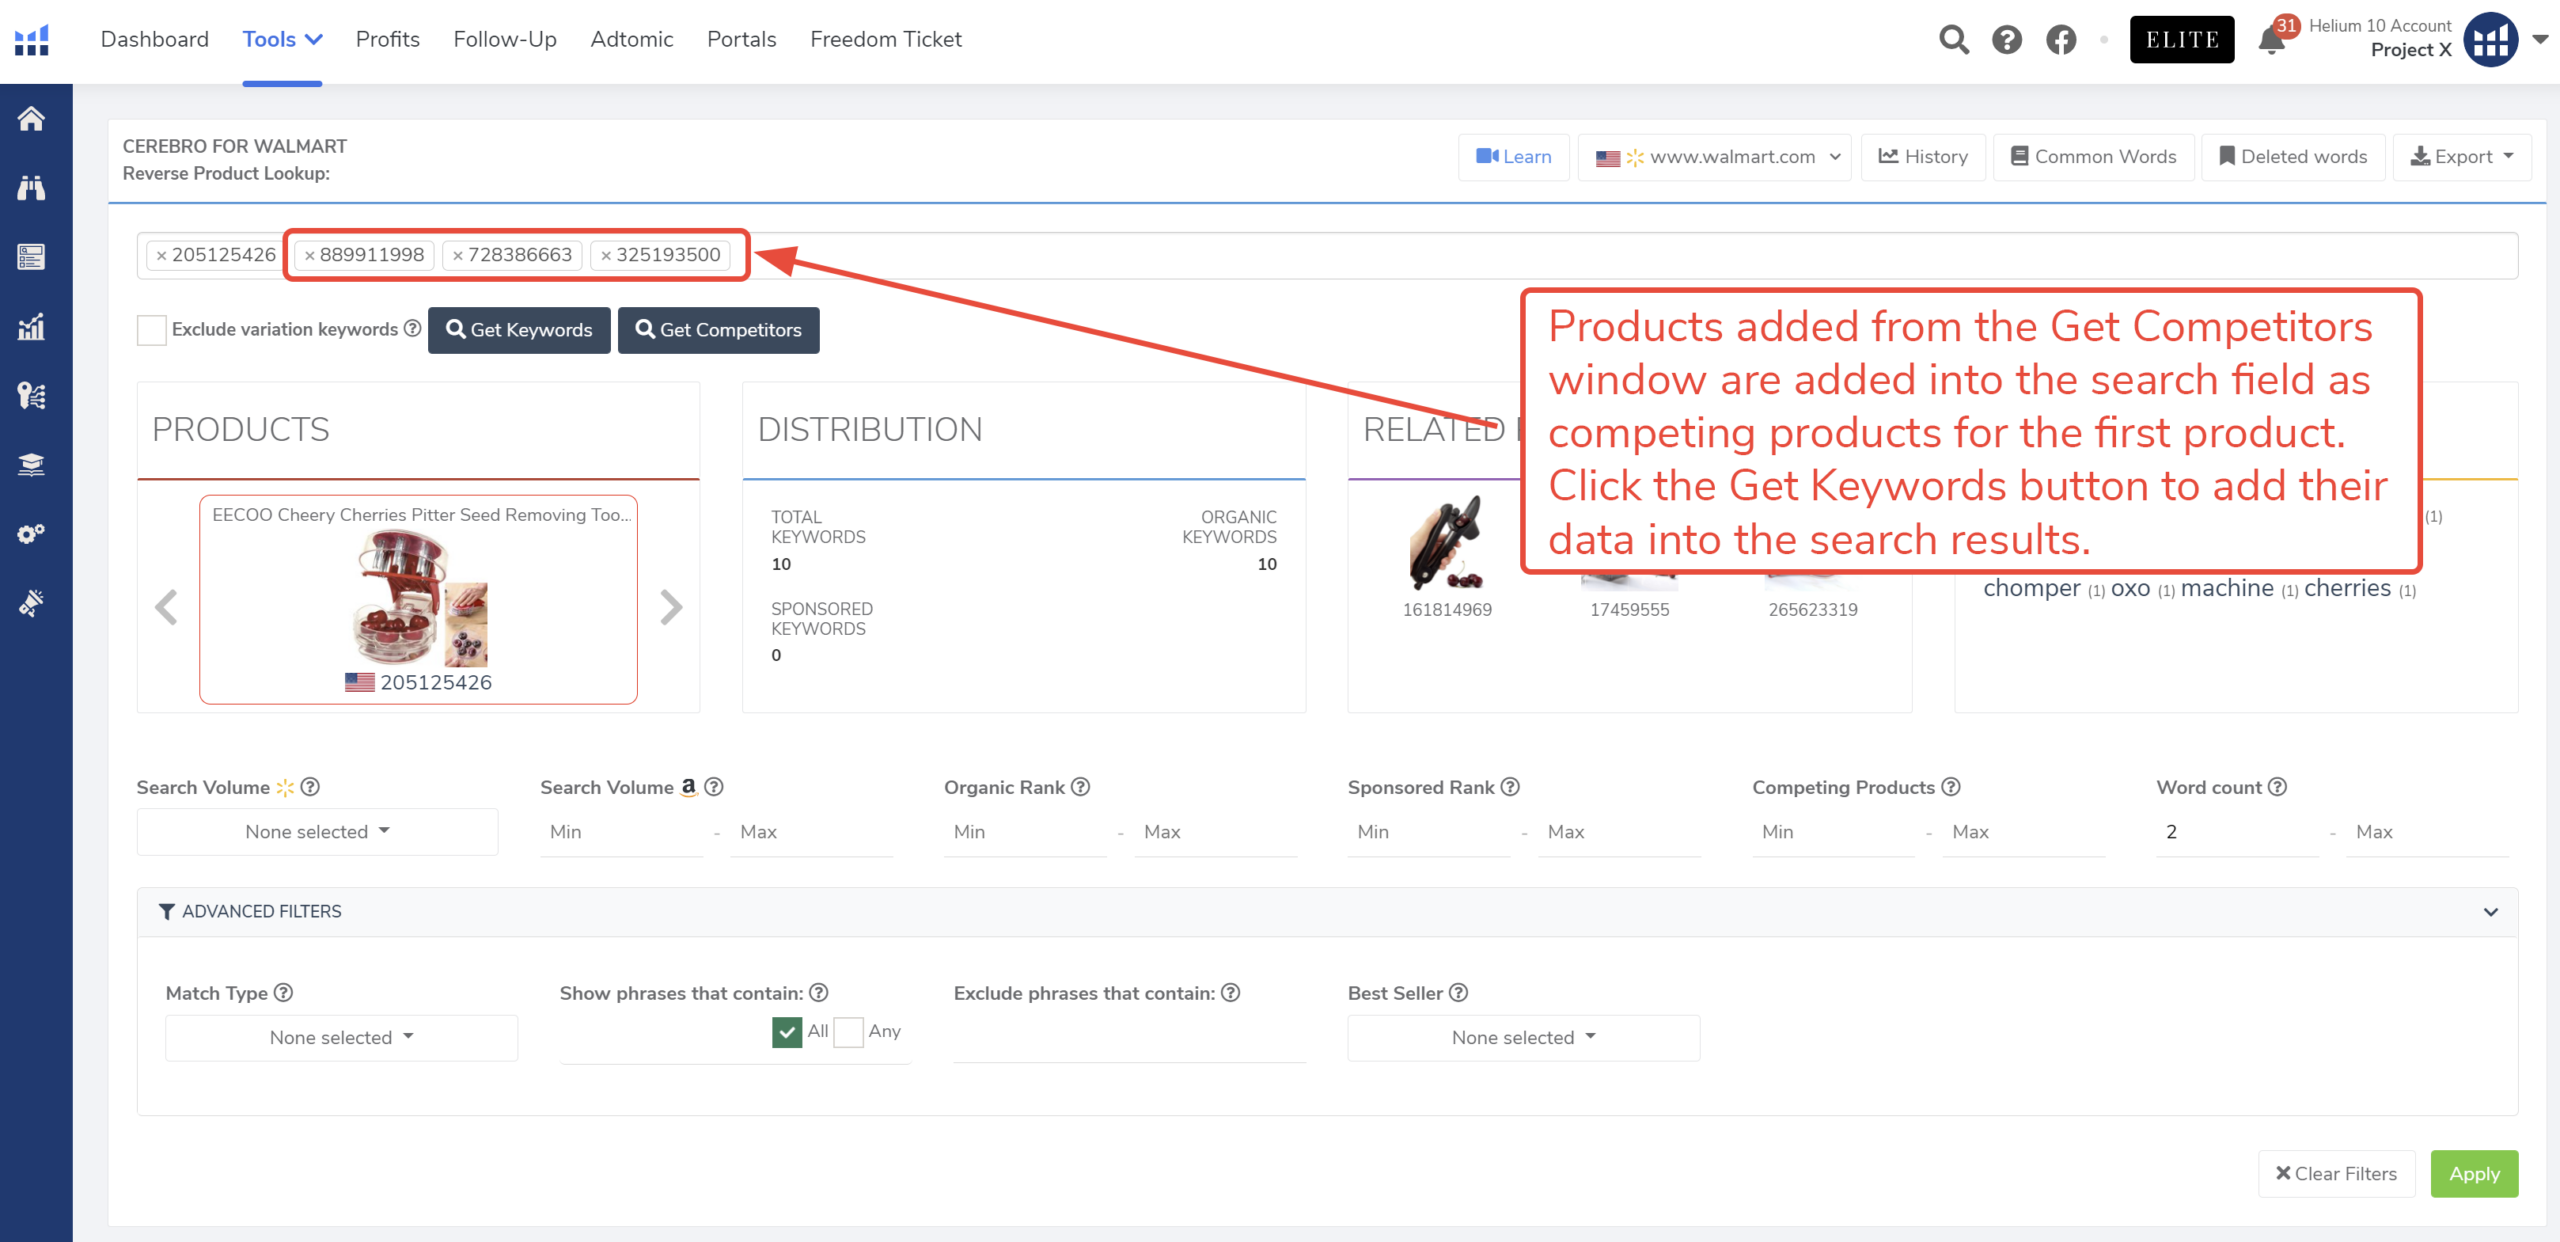Expand the Match Type dropdown
2560x1242 pixels.
pyautogui.click(x=341, y=1038)
